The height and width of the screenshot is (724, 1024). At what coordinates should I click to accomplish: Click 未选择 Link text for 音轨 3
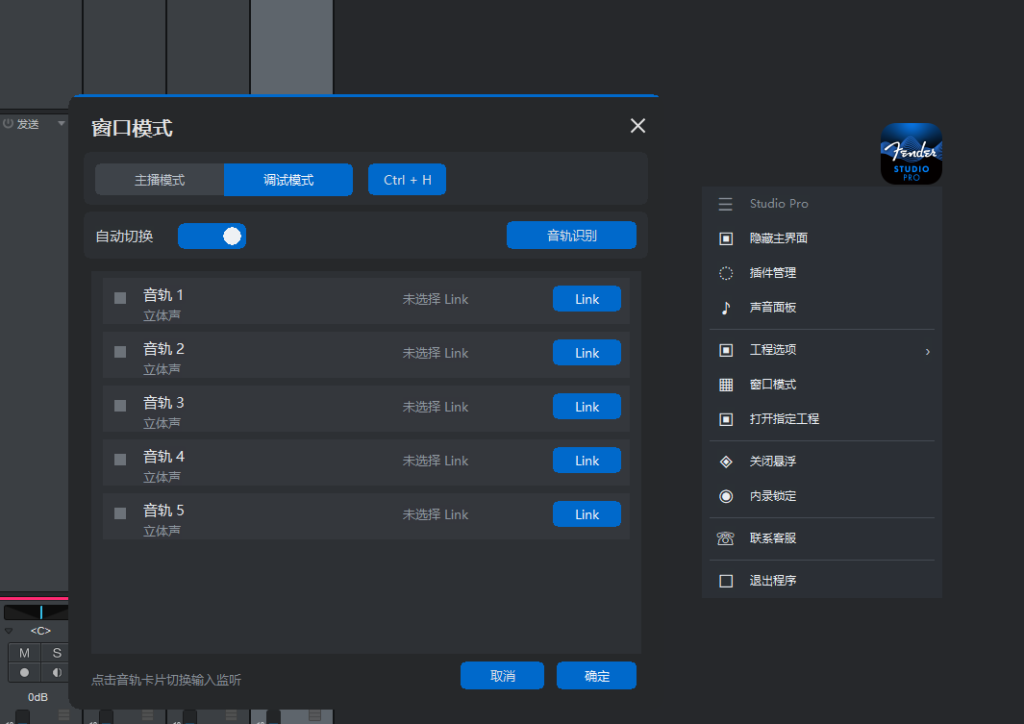(435, 407)
